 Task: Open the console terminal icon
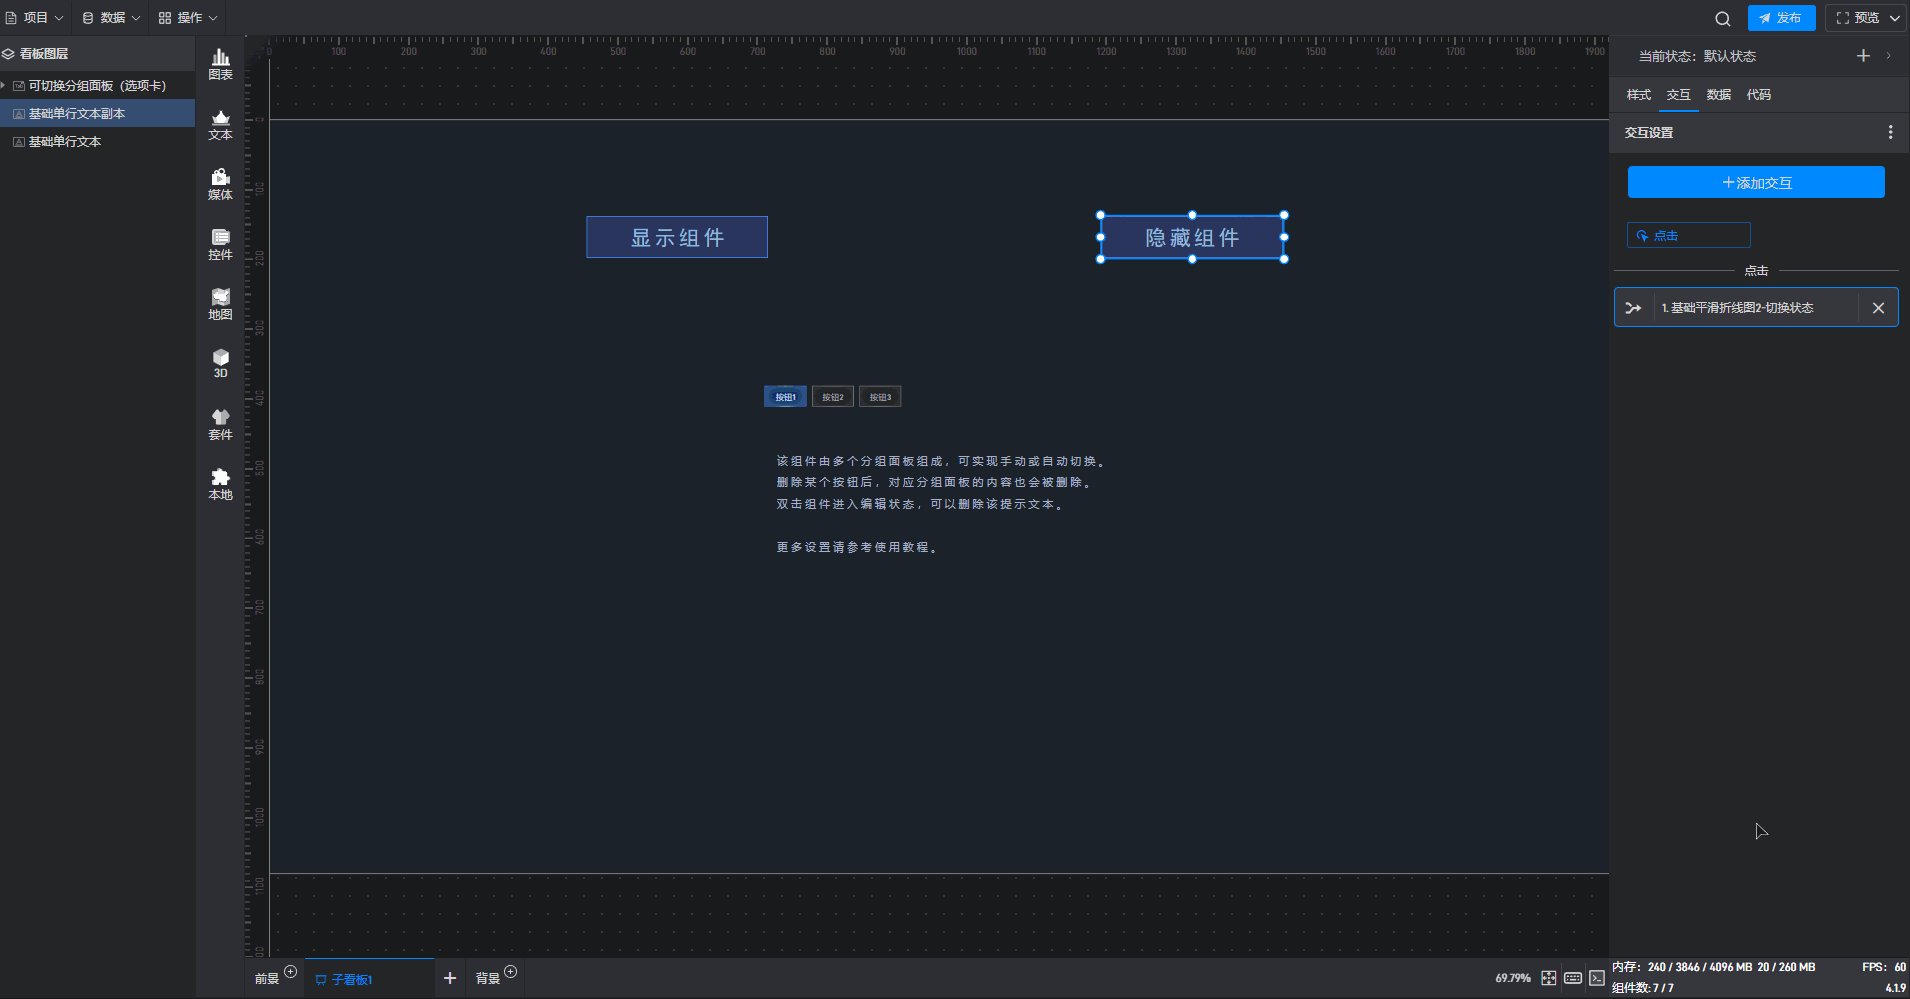pos(1597,978)
